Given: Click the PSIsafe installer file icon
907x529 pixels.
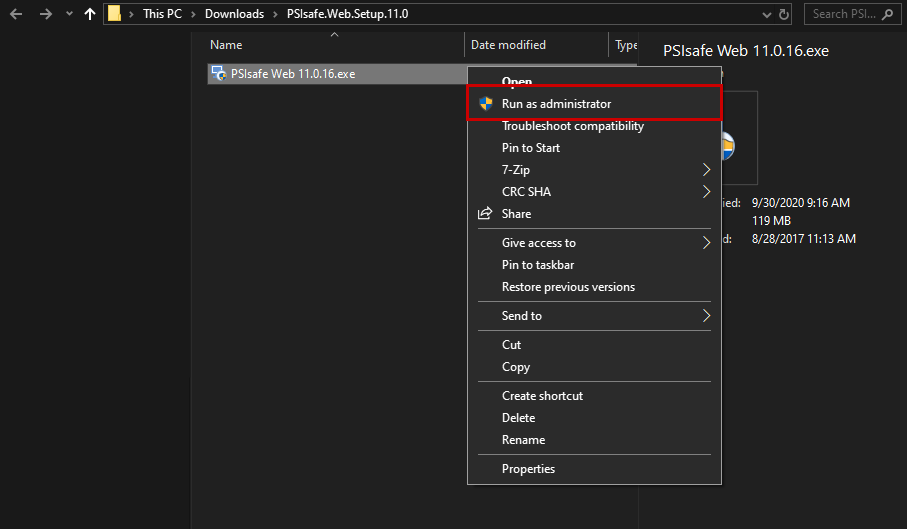Looking at the screenshot, I should [x=219, y=73].
